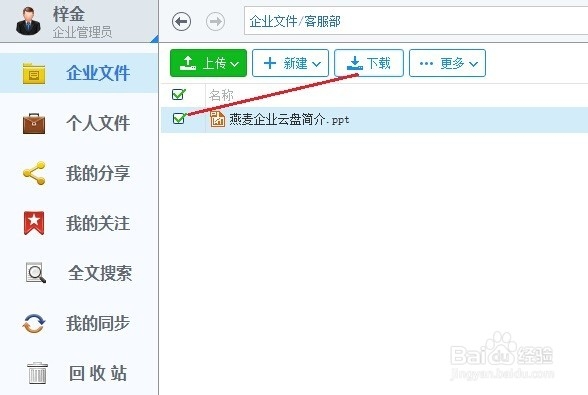Click the 全文搜索 magnifier icon
The height and width of the screenshot is (395, 588).
36,273
